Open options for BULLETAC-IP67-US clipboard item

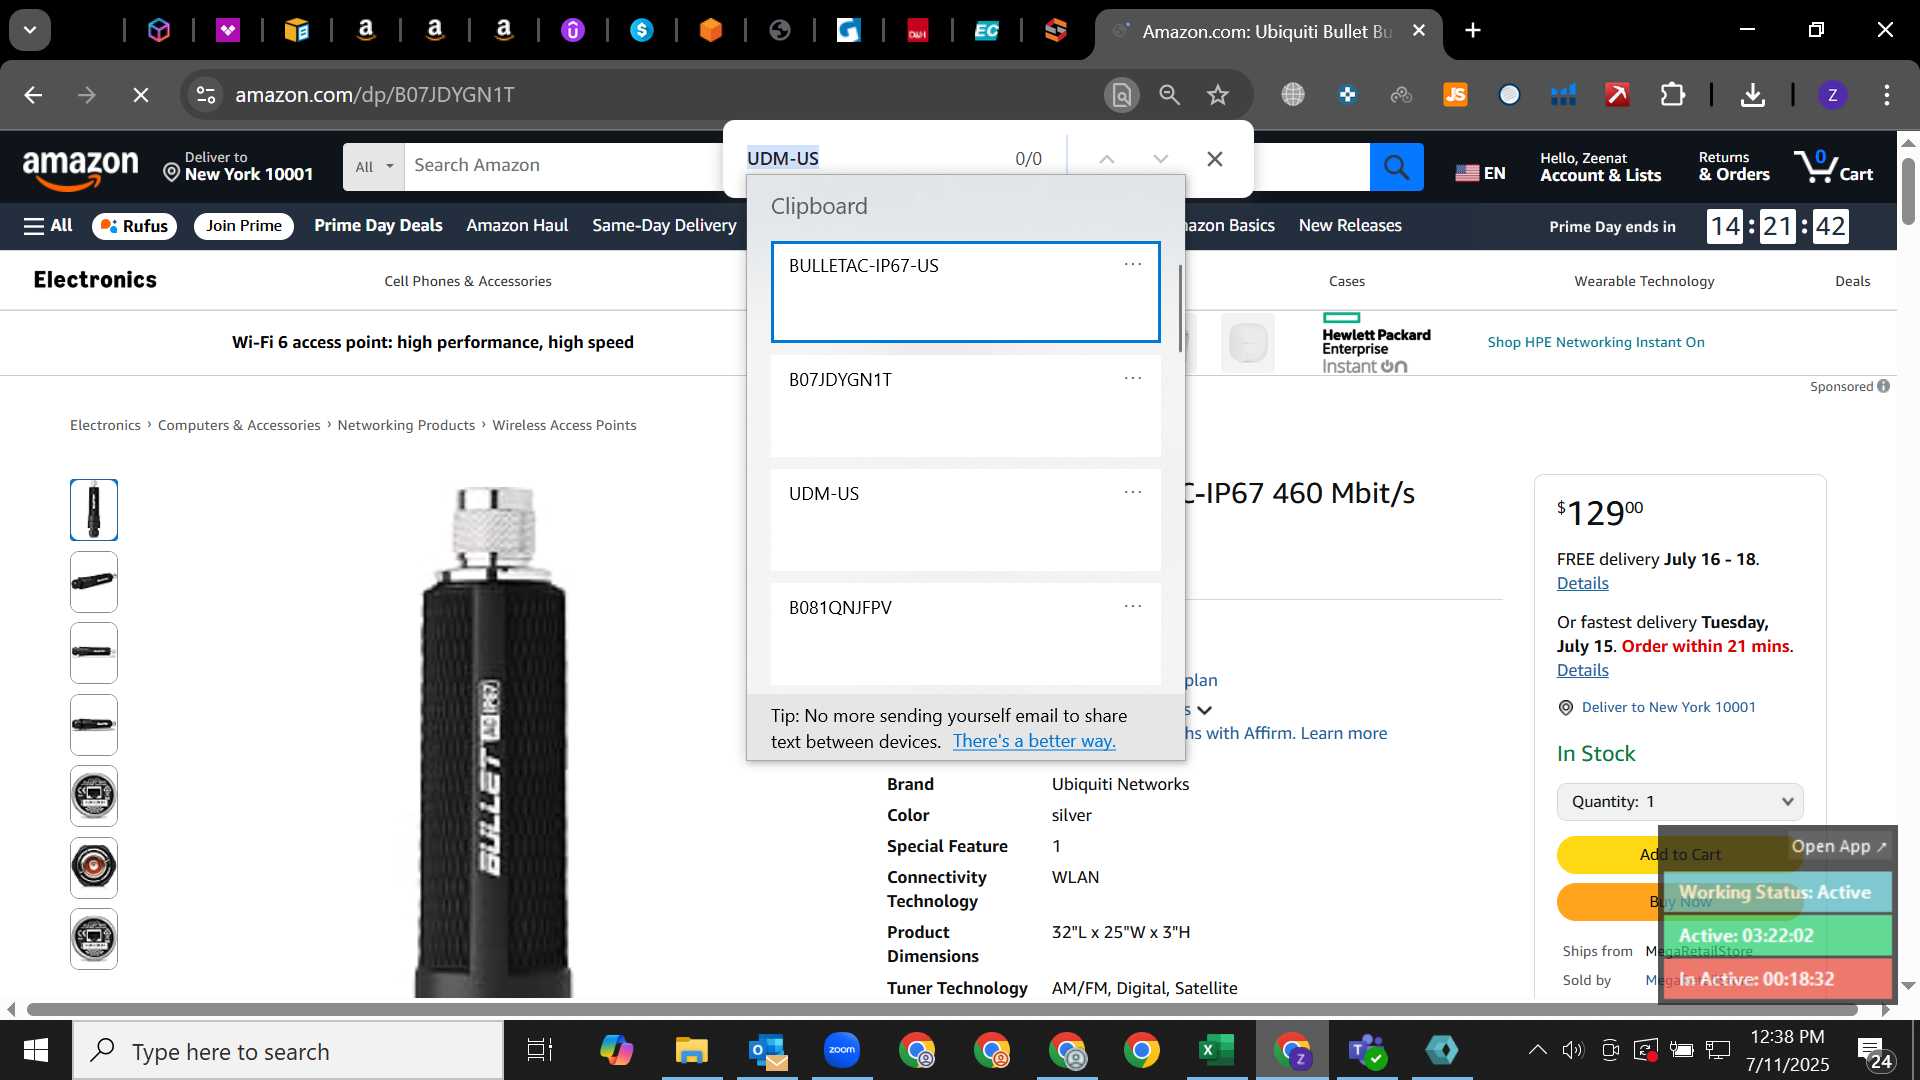(1132, 264)
